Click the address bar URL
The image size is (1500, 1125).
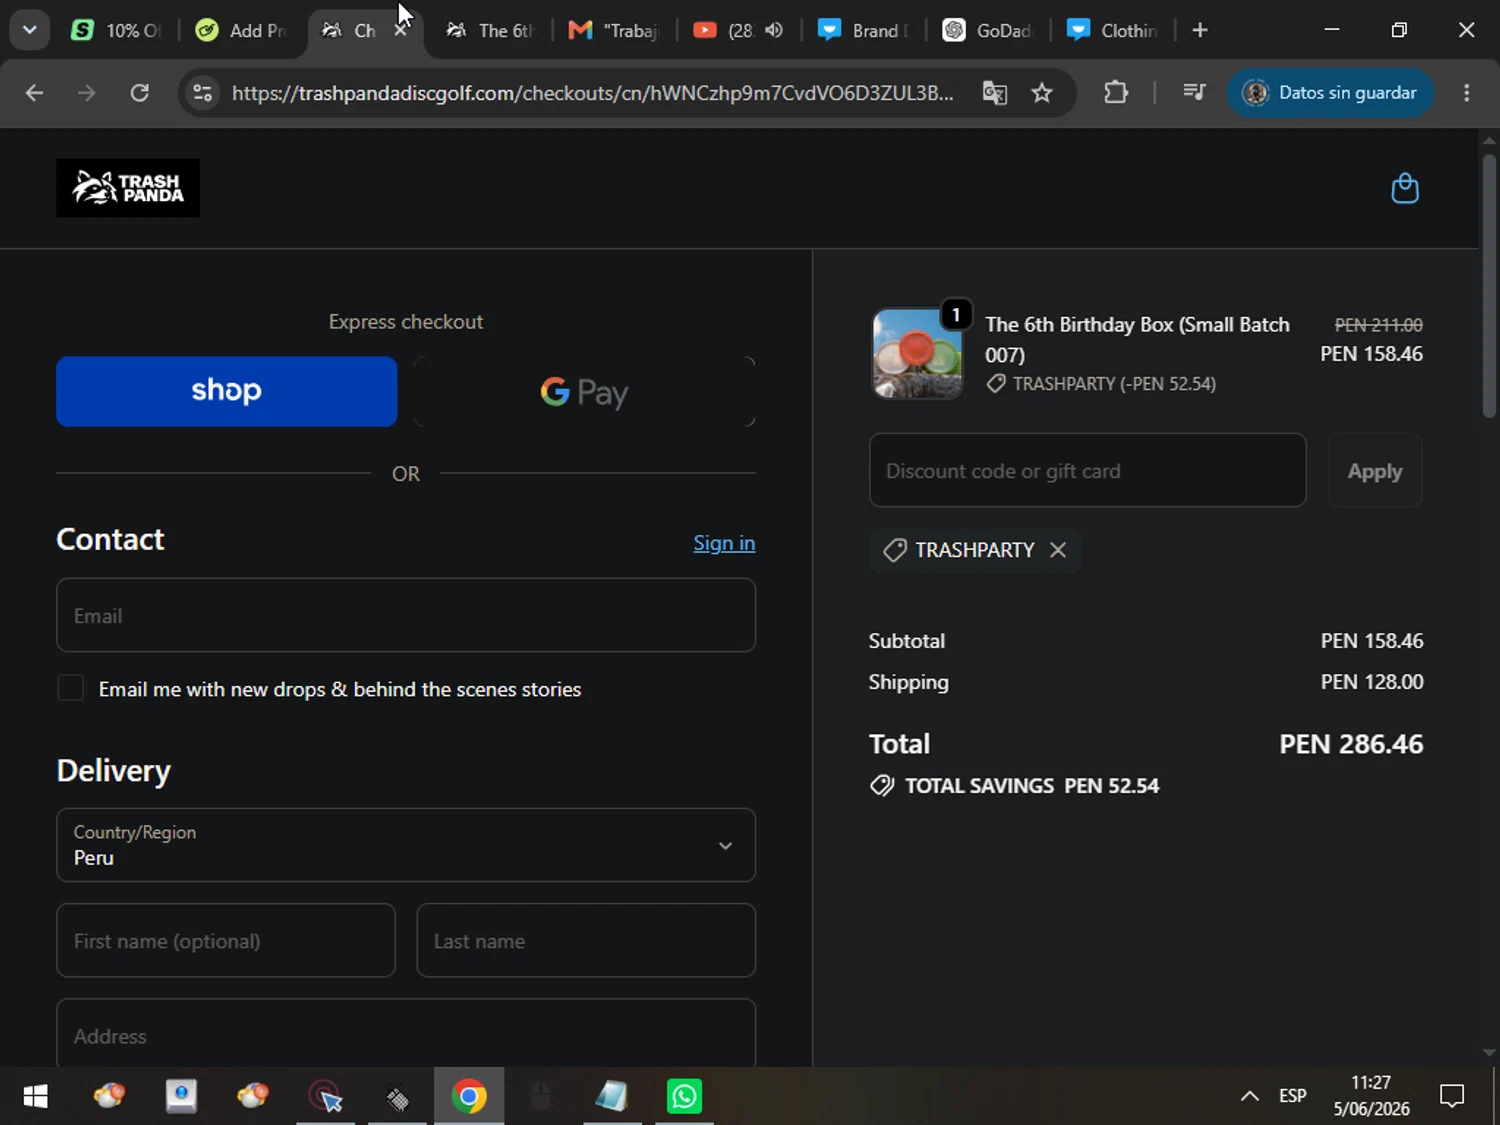point(592,93)
